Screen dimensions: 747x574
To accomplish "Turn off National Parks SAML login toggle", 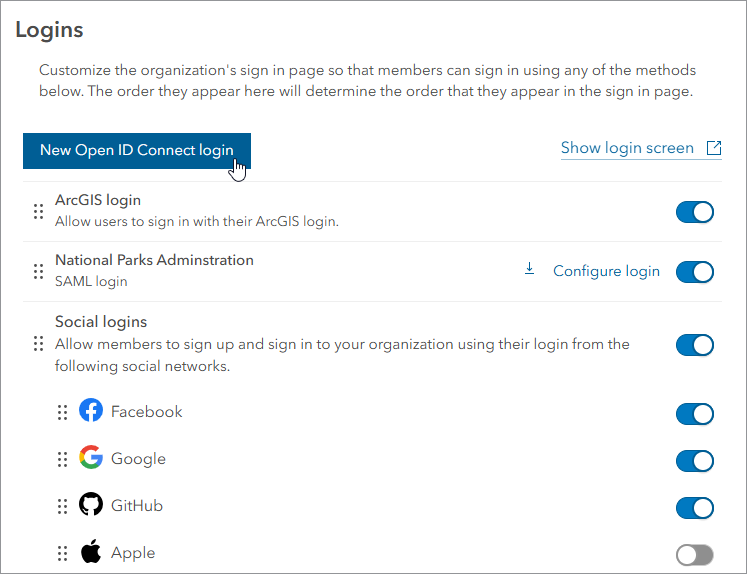I will [x=695, y=271].
